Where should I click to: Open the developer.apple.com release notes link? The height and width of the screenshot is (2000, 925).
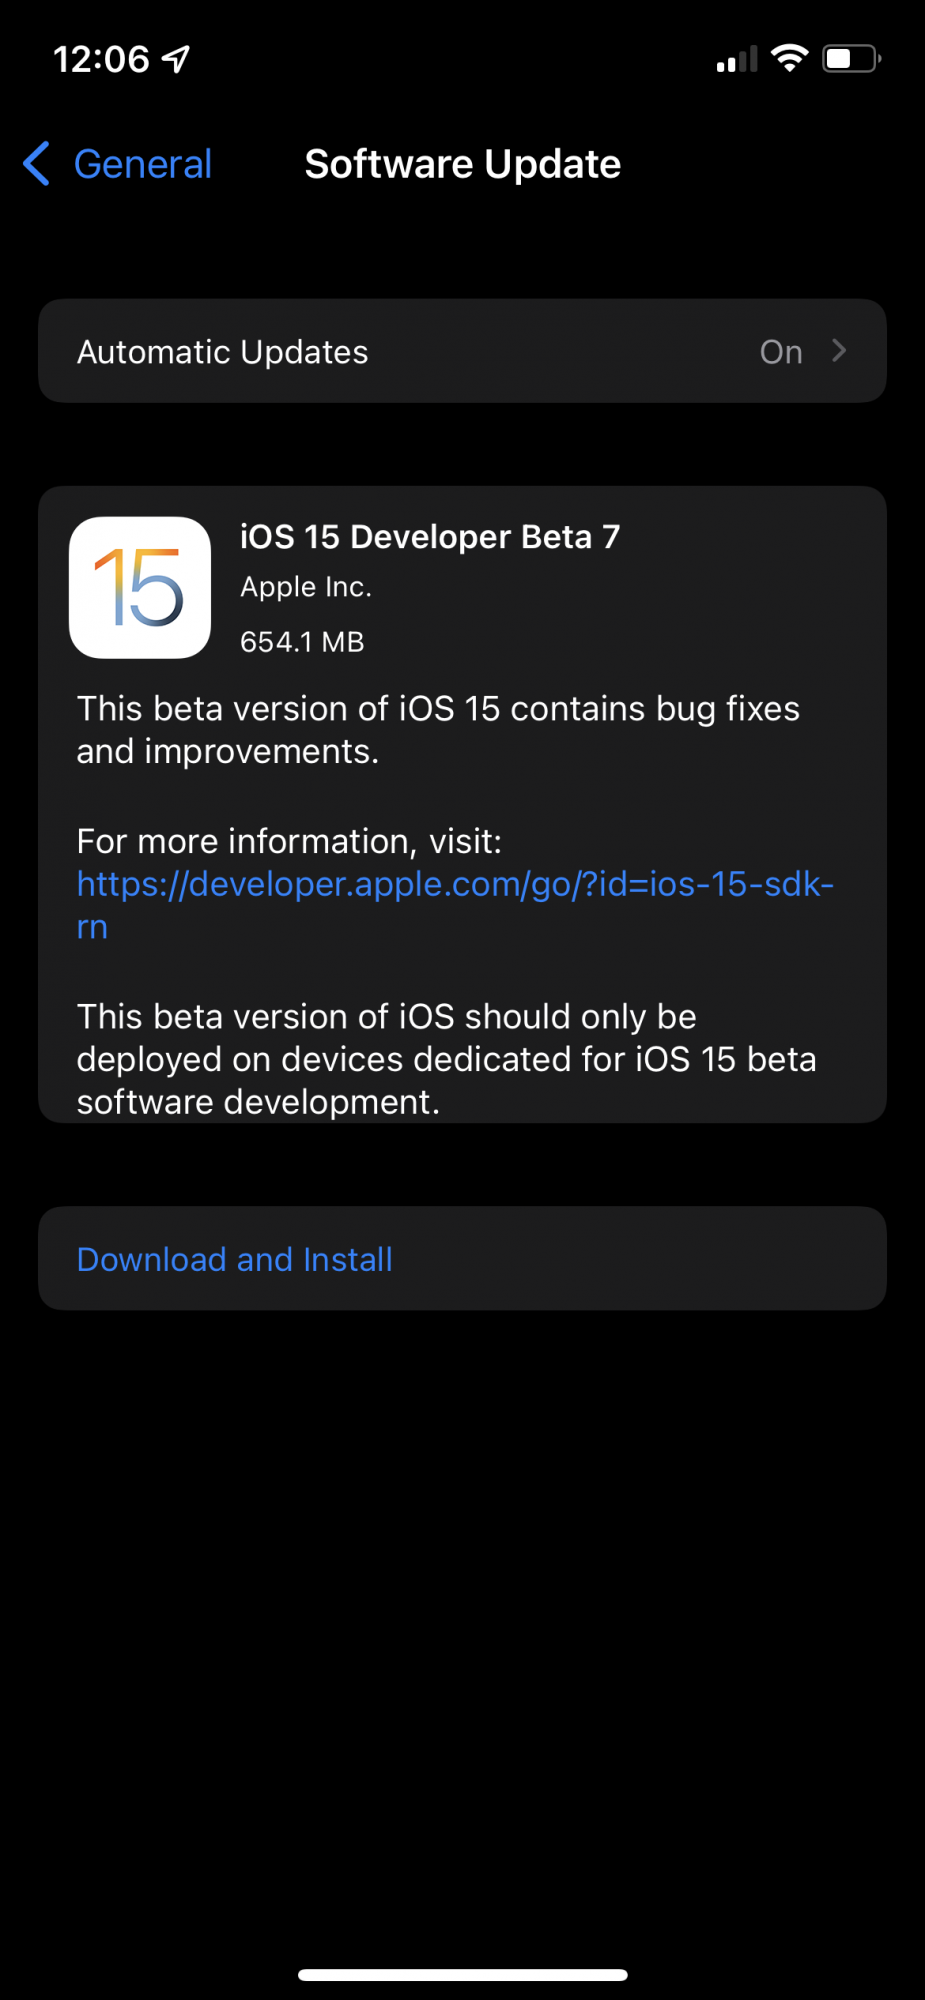[455, 885]
